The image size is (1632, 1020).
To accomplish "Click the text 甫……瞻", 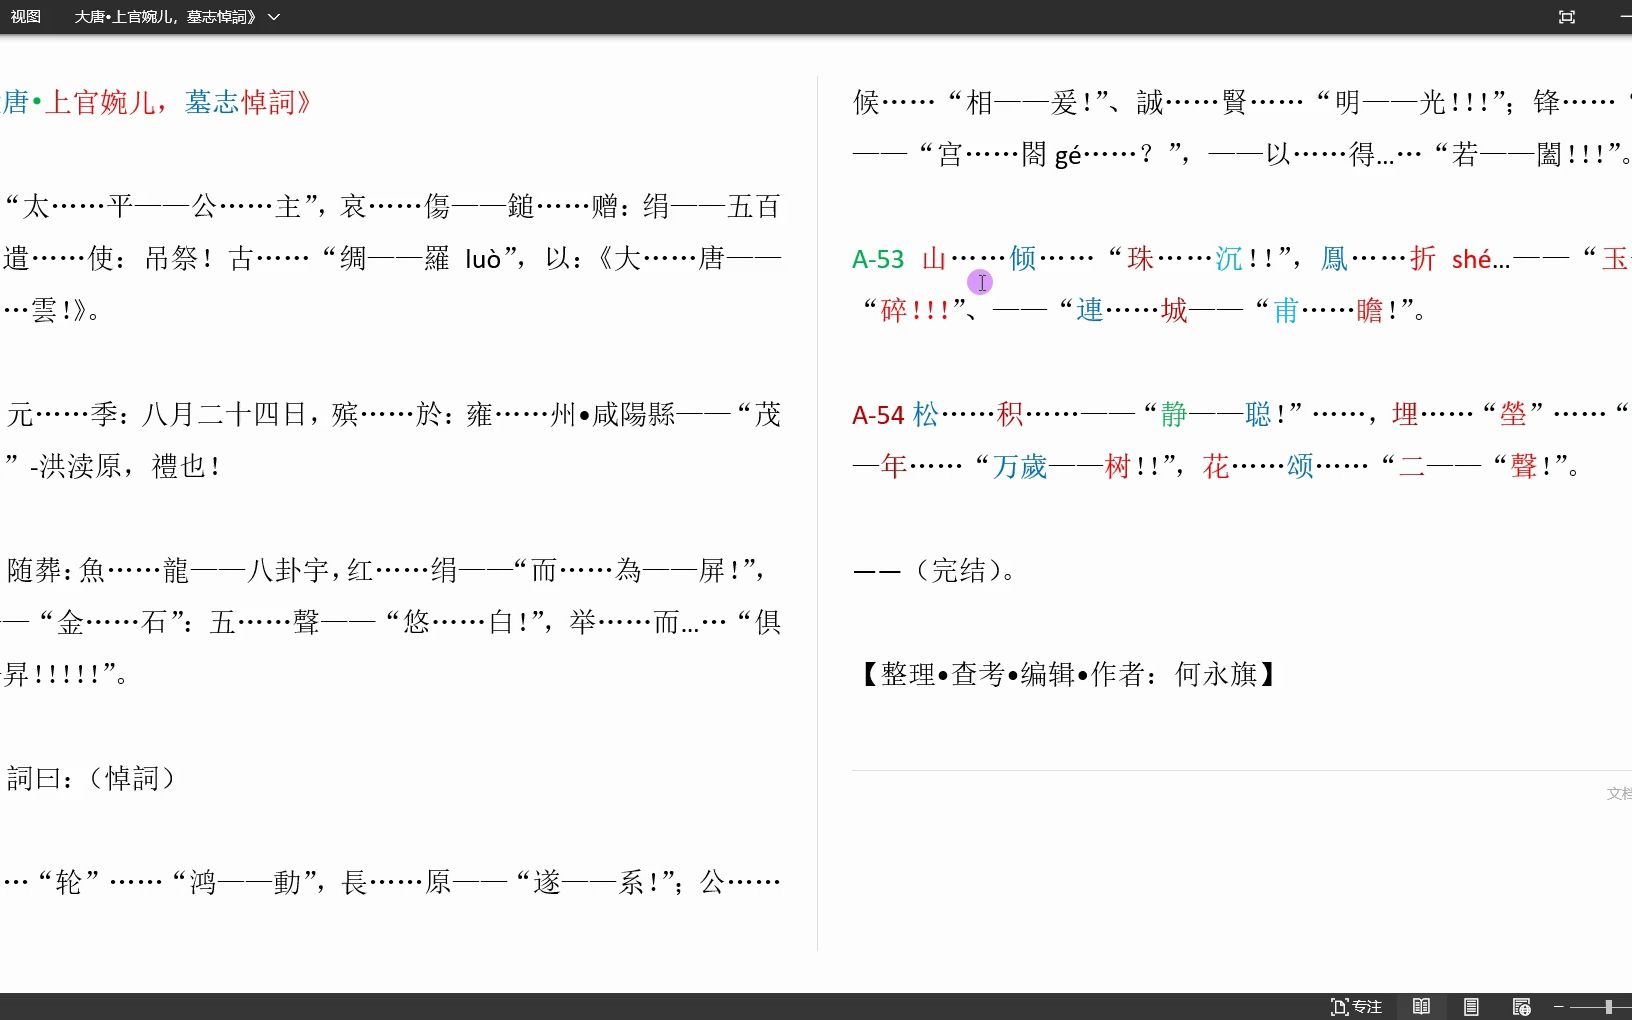I will pyautogui.click(x=1328, y=311).
